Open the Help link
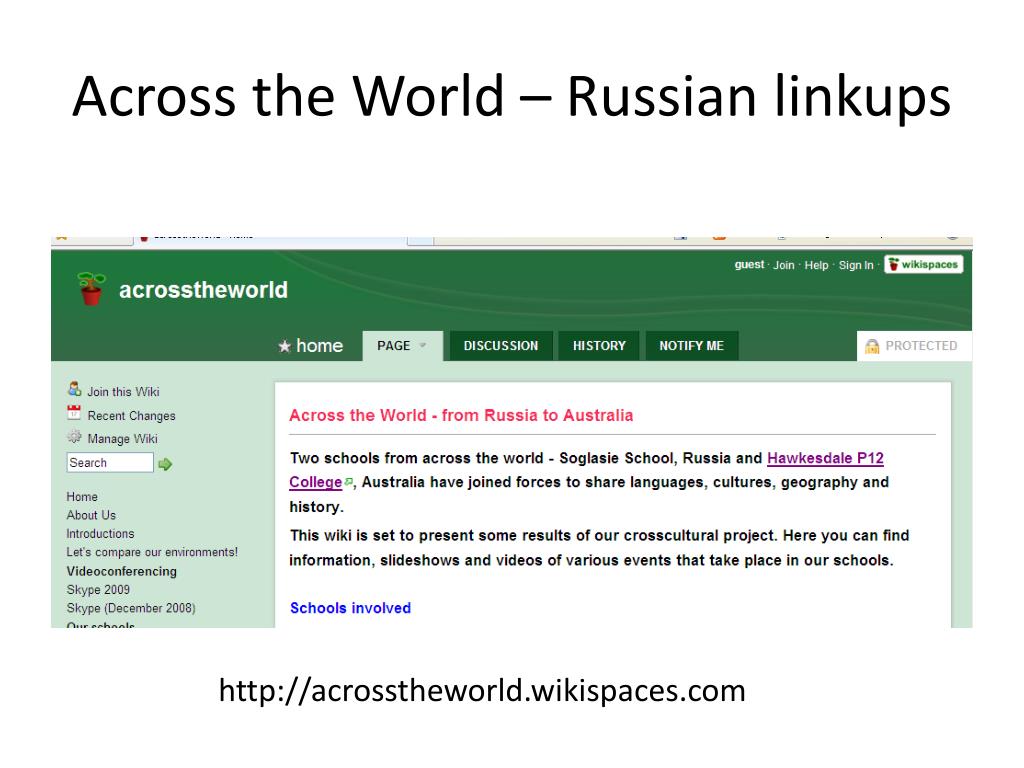This screenshot has height=768, width=1024. tap(816, 265)
